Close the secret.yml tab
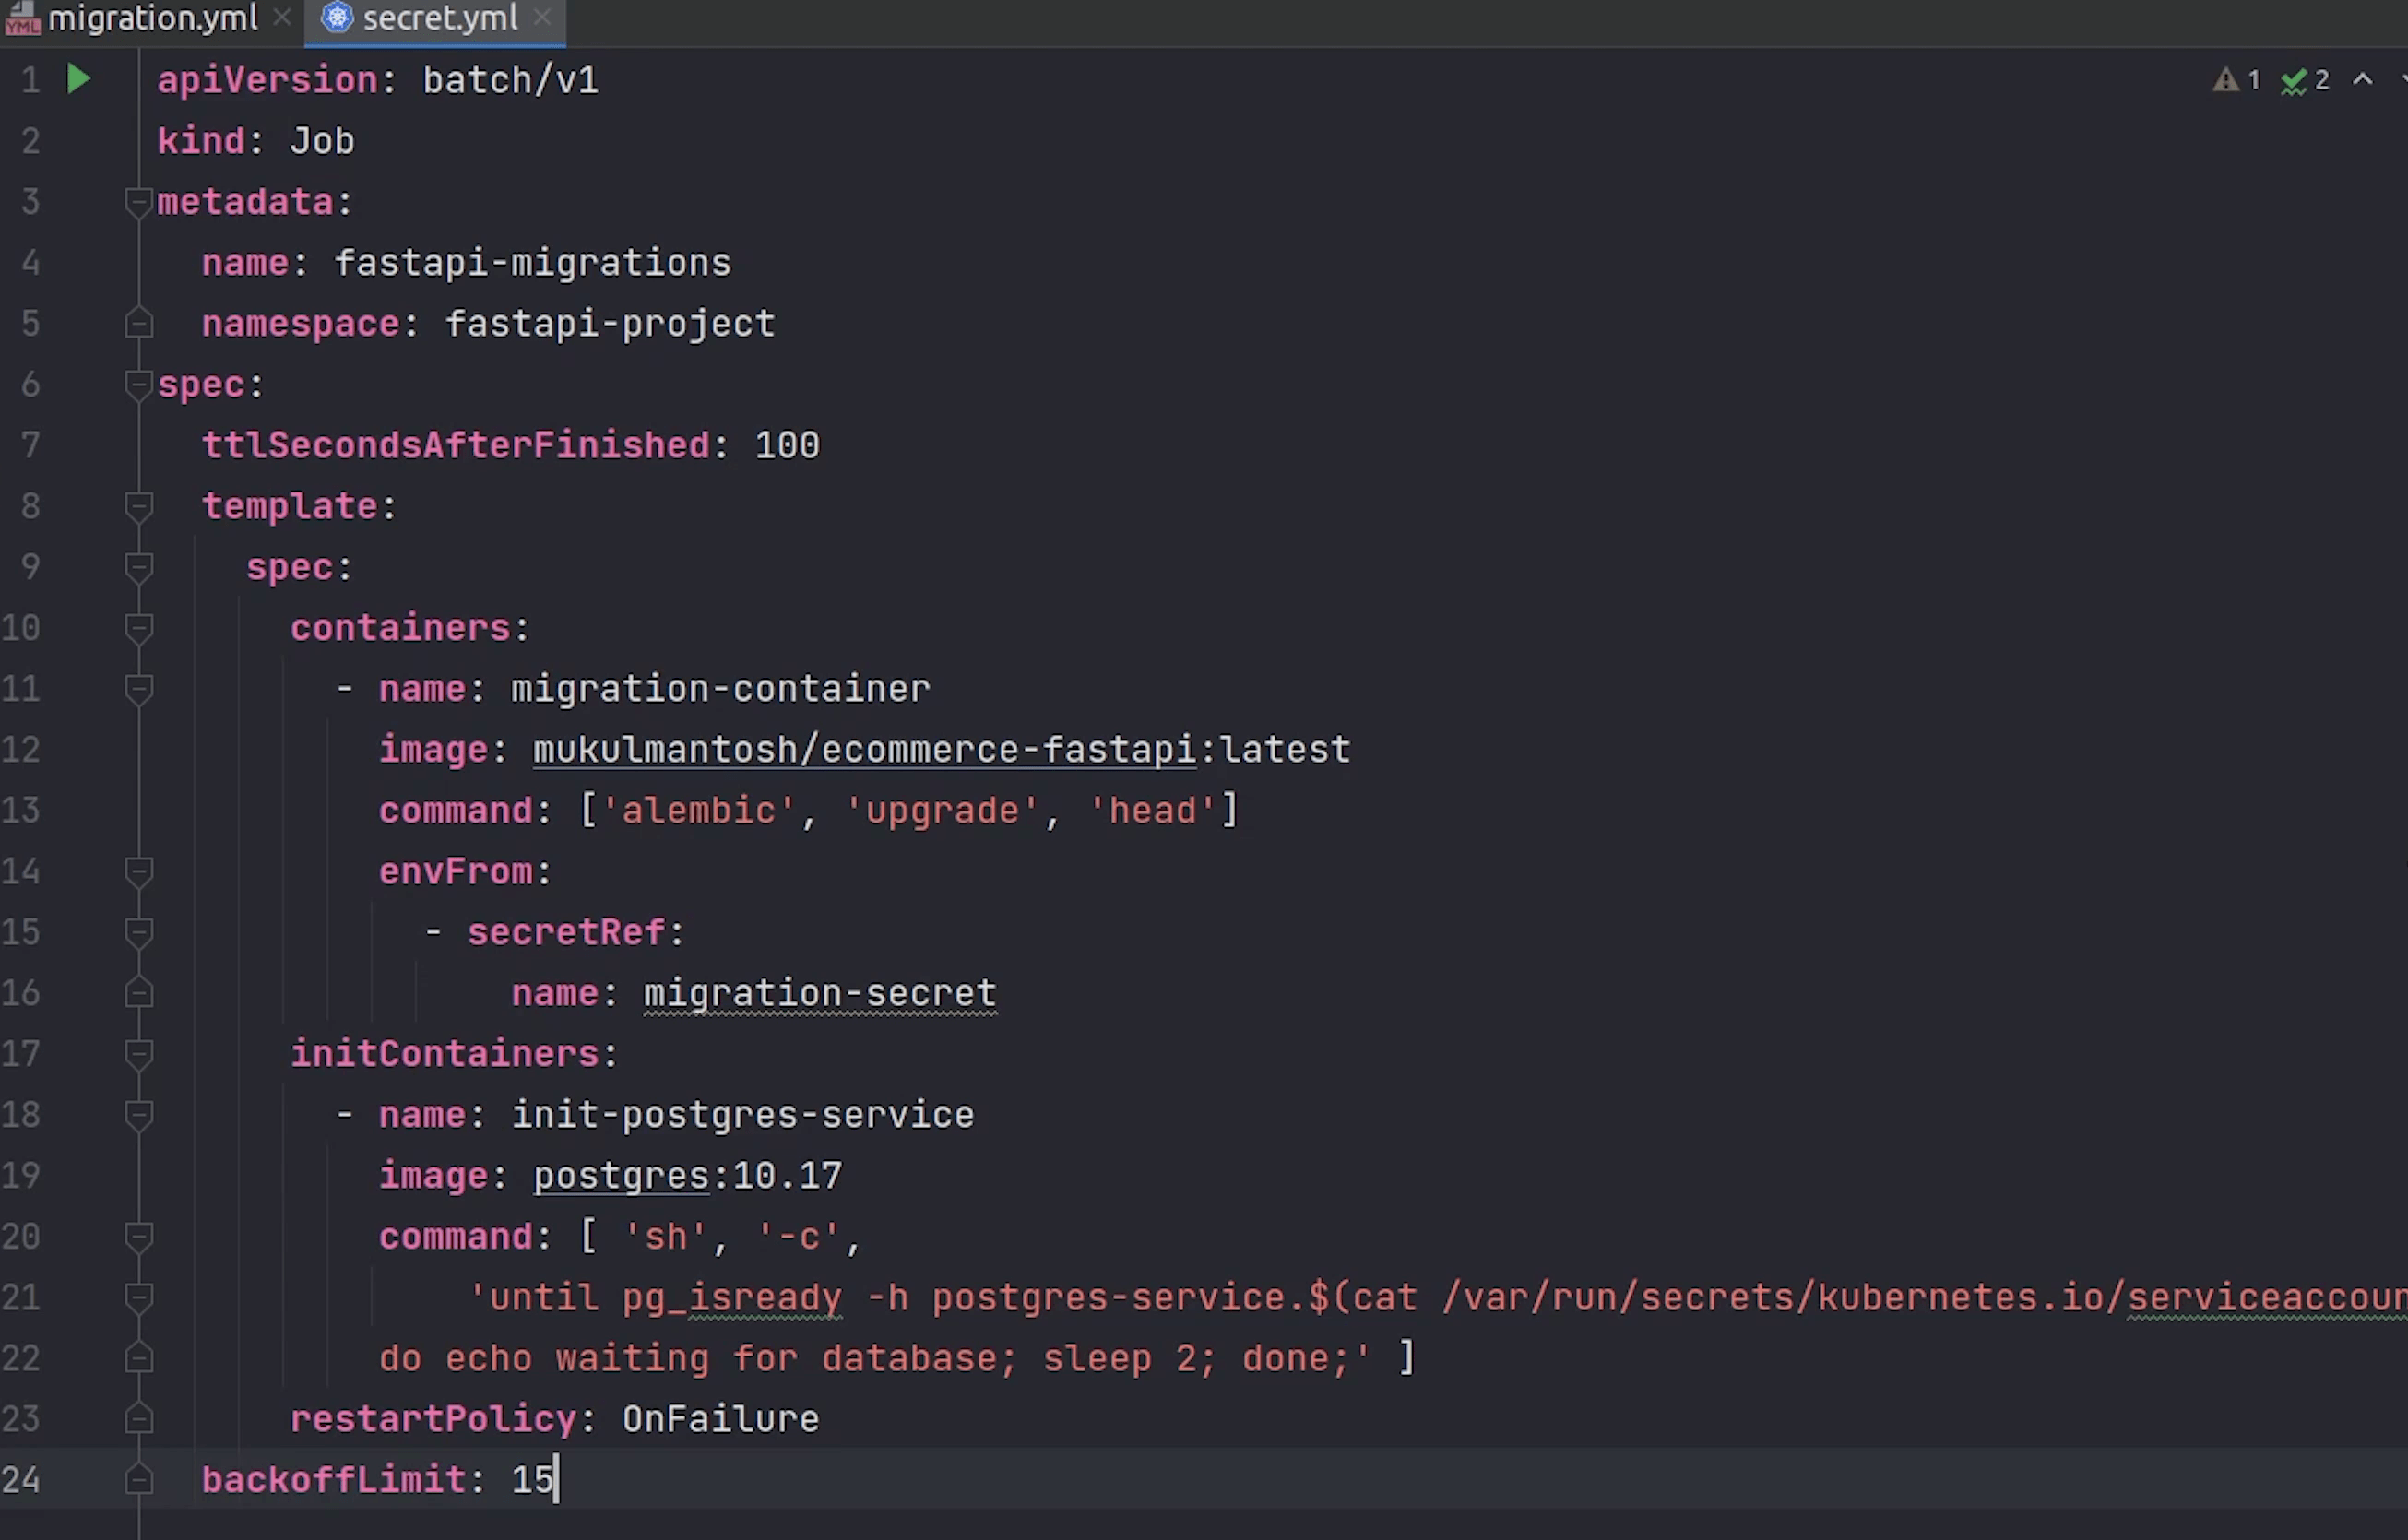This screenshot has width=2408, height=1540. (x=542, y=17)
